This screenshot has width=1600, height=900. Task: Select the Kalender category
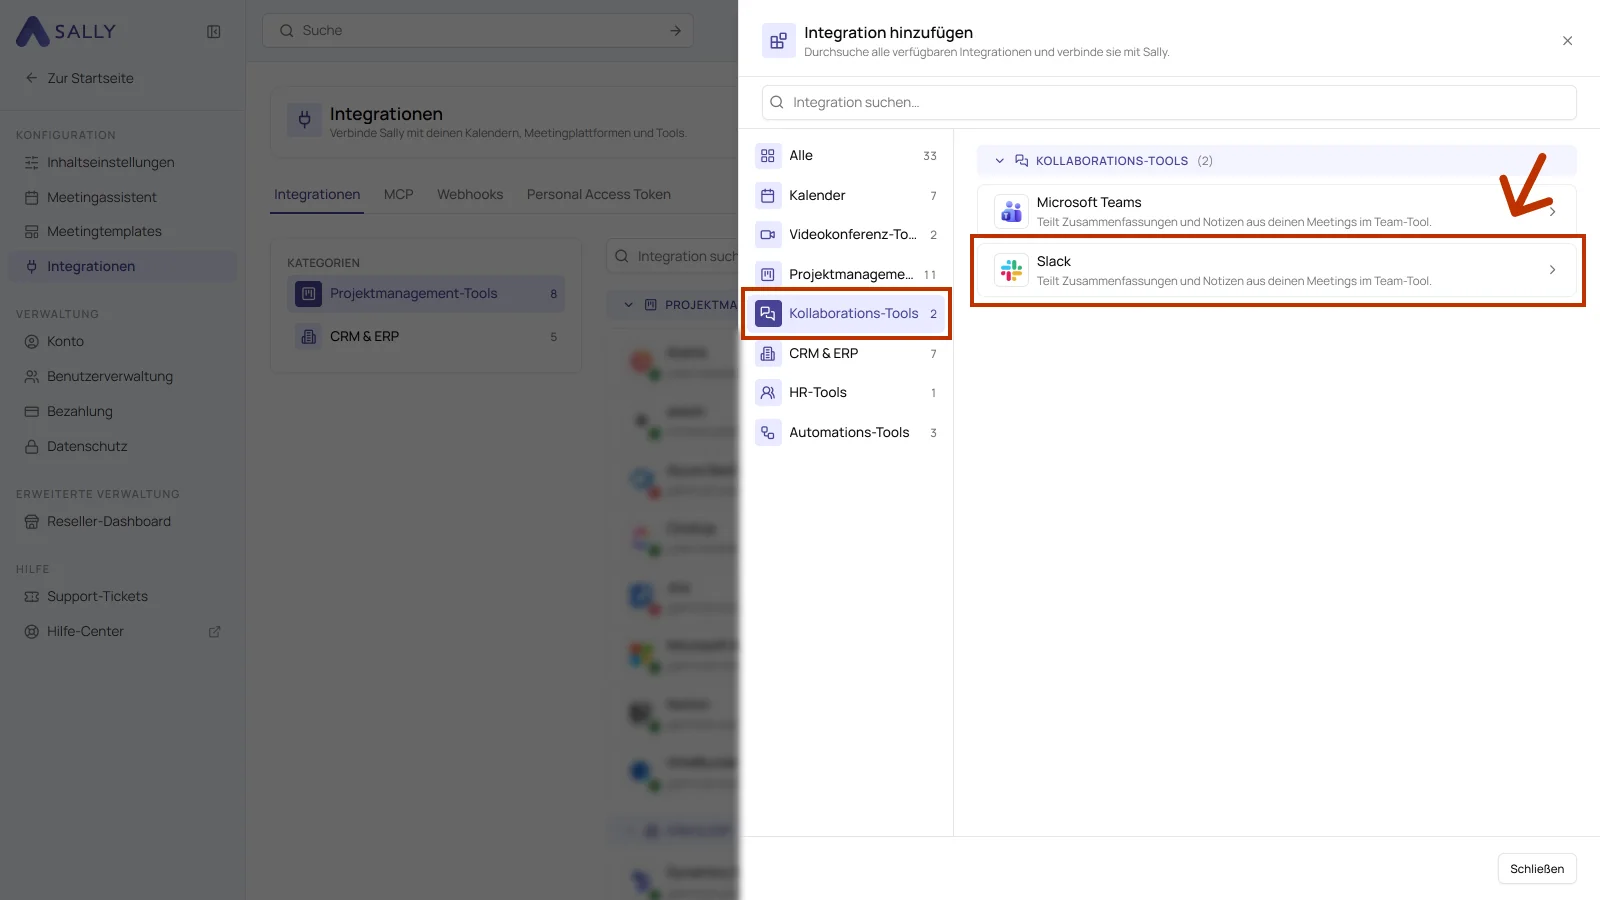pyautogui.click(x=846, y=195)
